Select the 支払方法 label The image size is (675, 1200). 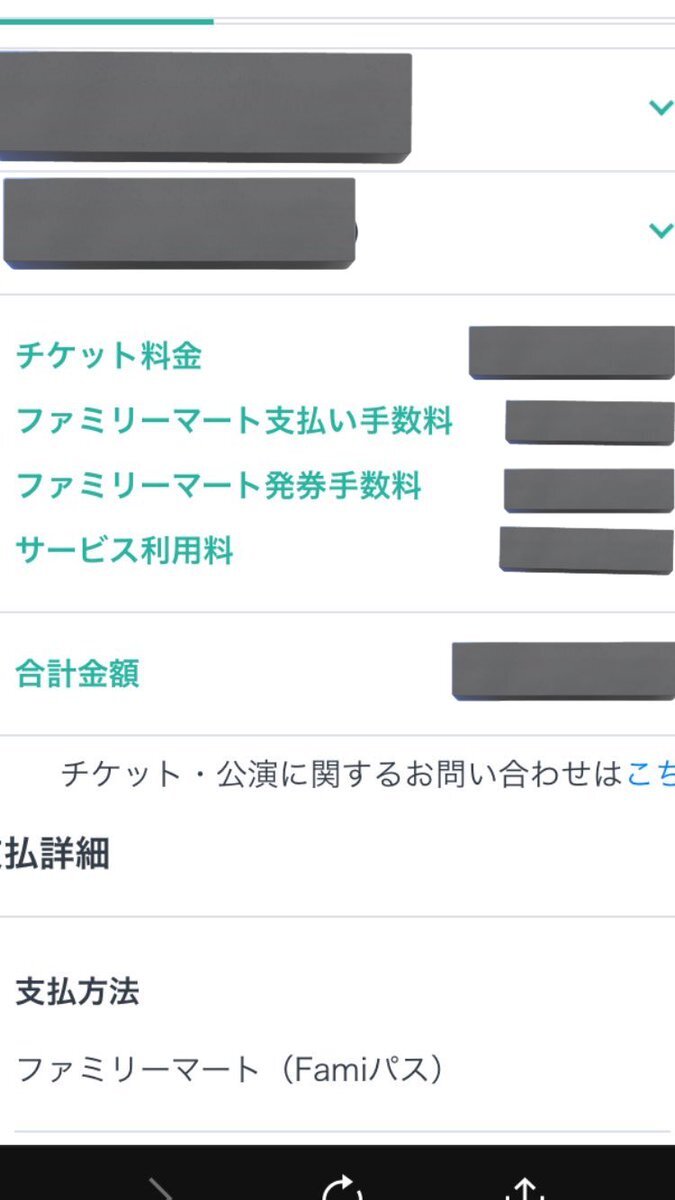[x=77, y=992]
